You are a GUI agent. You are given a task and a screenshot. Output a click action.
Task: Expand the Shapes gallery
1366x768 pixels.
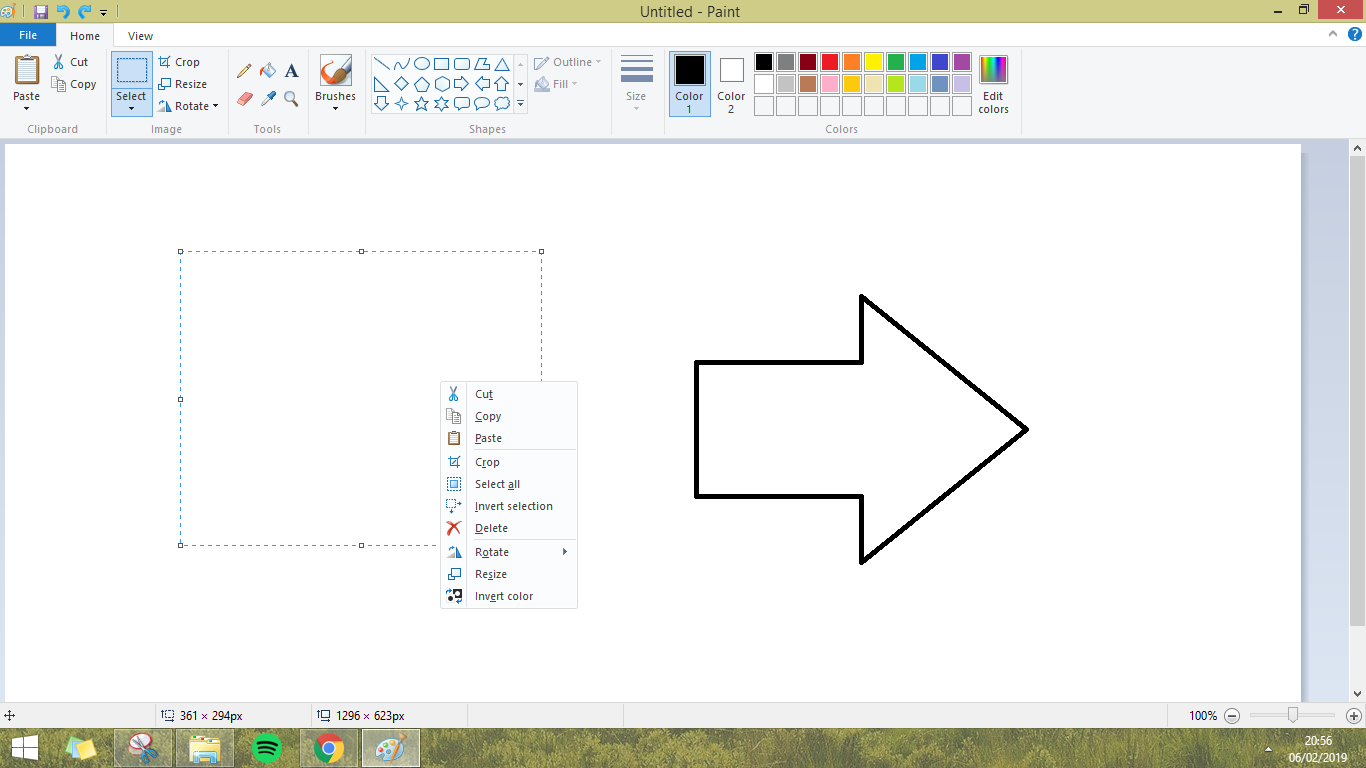(x=519, y=104)
